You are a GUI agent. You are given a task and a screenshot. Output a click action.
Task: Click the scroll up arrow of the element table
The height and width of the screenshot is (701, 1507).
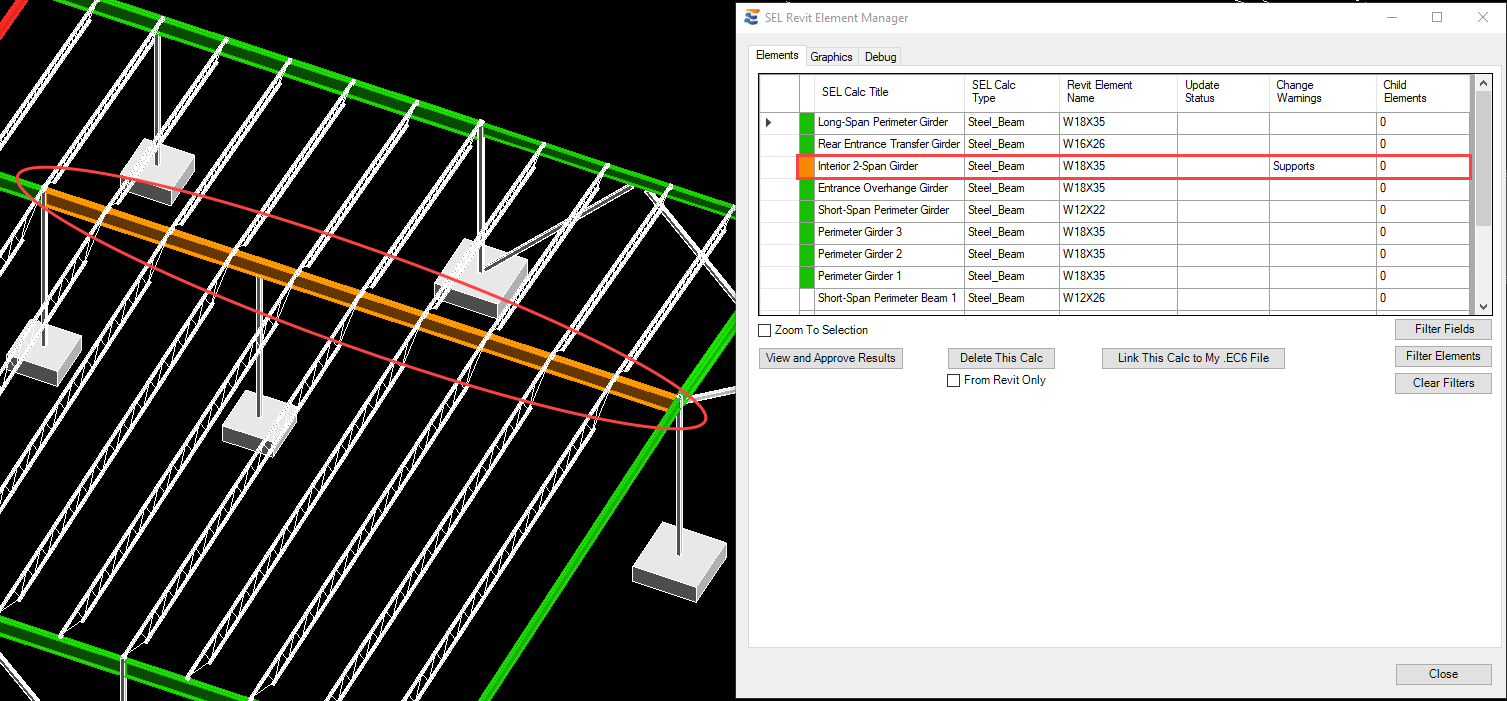pos(1484,84)
